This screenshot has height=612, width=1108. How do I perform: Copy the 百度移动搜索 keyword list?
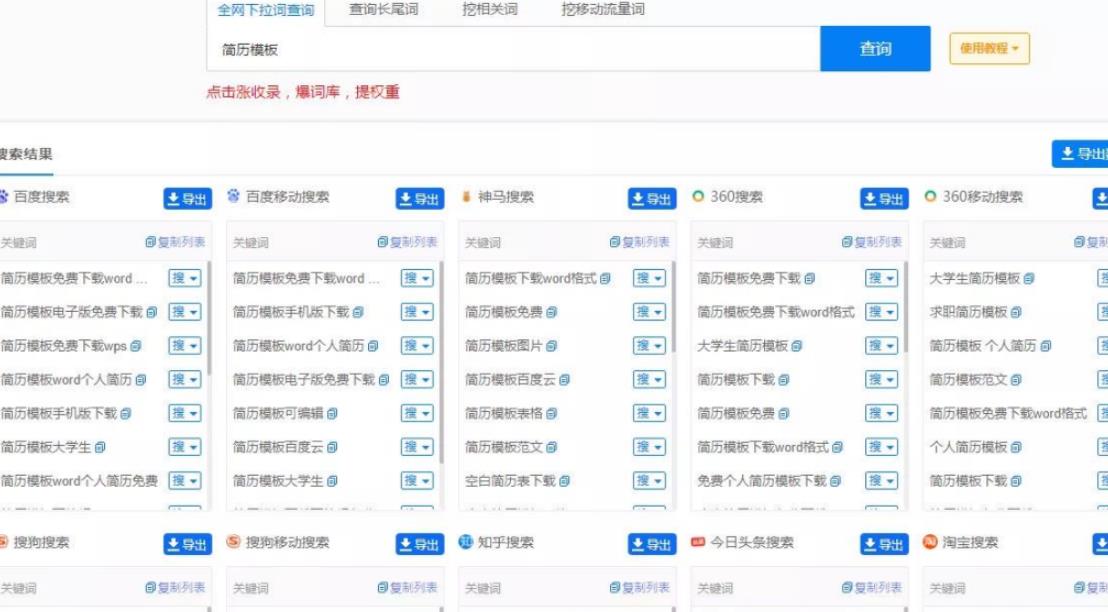tap(408, 242)
